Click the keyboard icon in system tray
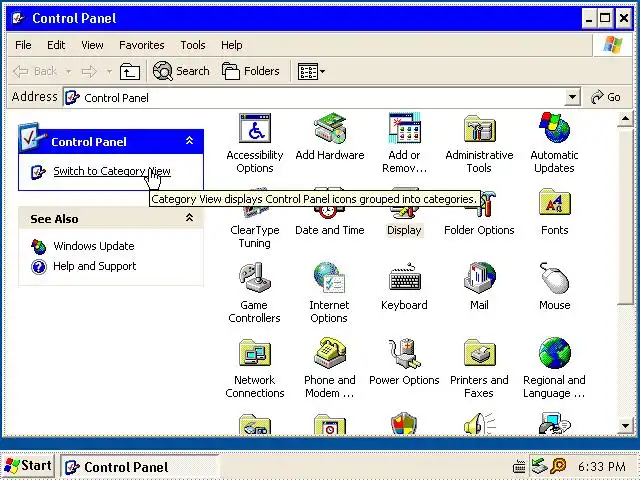Viewport: 640px width, 480px height. [519, 466]
